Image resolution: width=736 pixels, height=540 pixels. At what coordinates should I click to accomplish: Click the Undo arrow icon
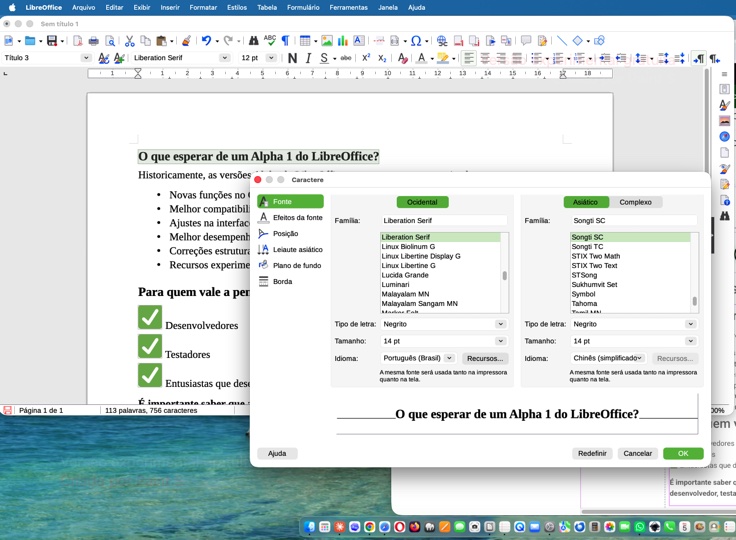tap(206, 41)
